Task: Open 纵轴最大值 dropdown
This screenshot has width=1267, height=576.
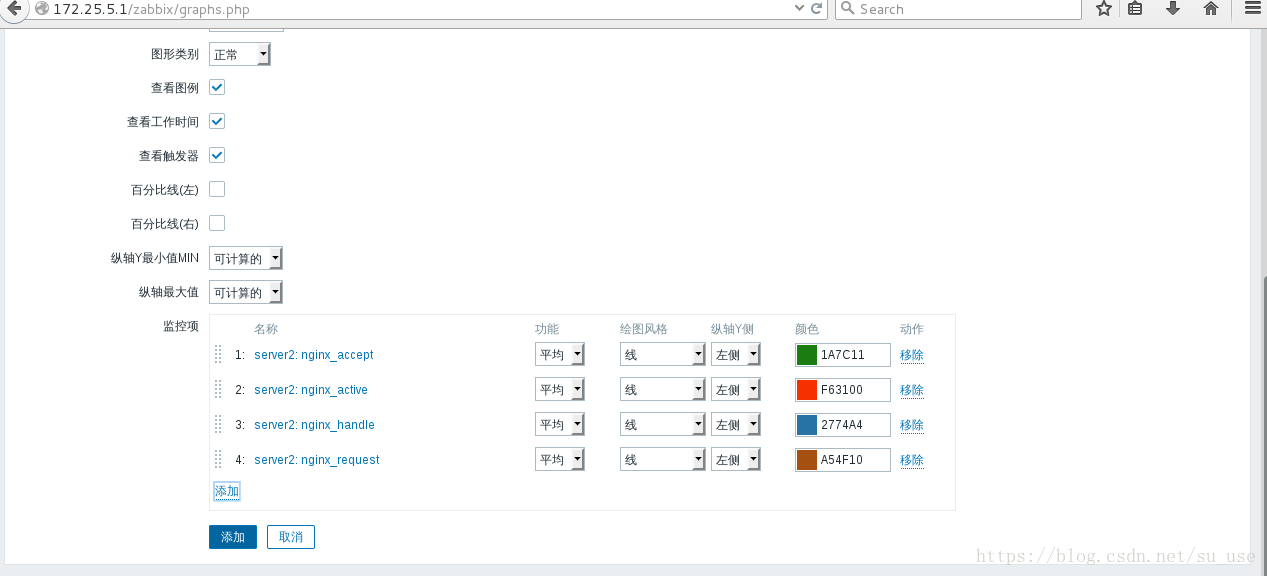Action: (x=246, y=293)
